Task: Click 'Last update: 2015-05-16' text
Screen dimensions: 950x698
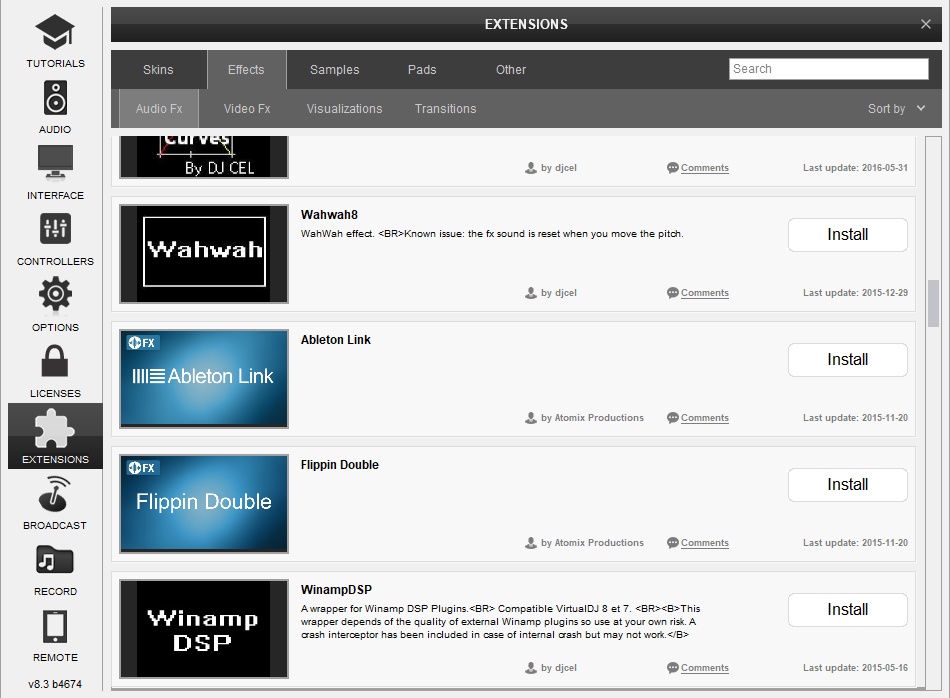Action: (855, 668)
